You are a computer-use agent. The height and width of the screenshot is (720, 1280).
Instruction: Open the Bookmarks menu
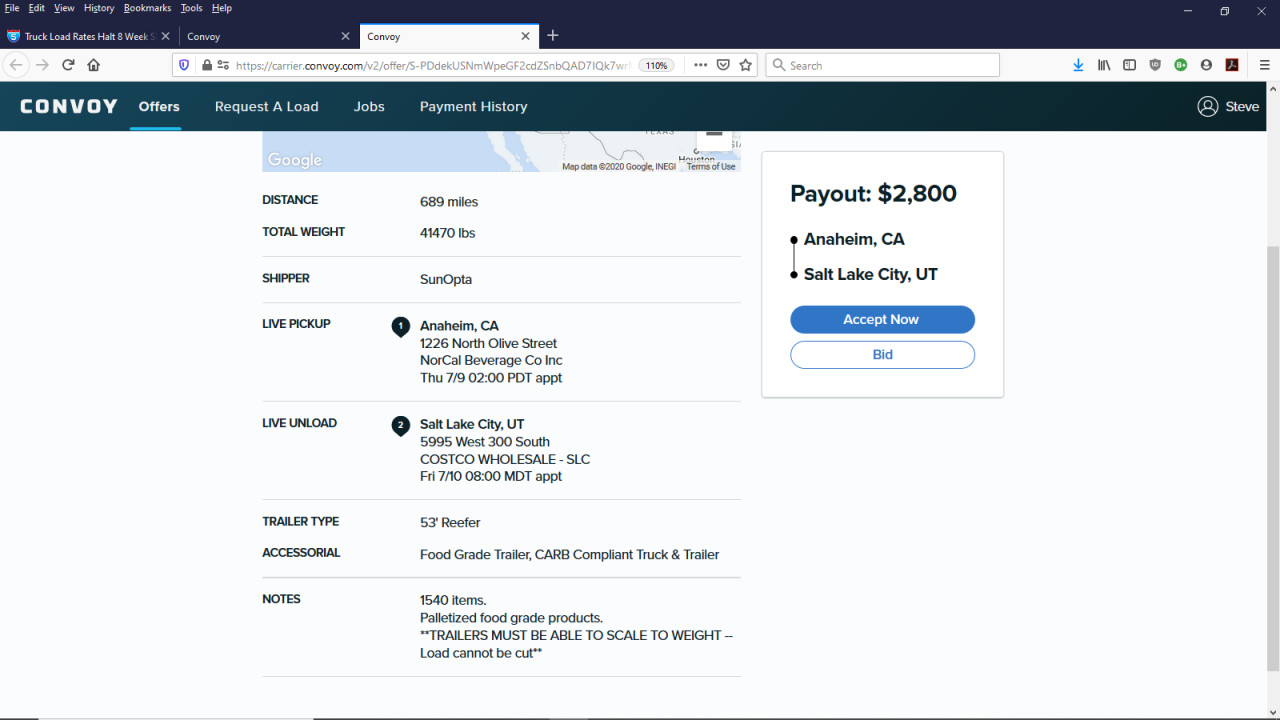(148, 8)
